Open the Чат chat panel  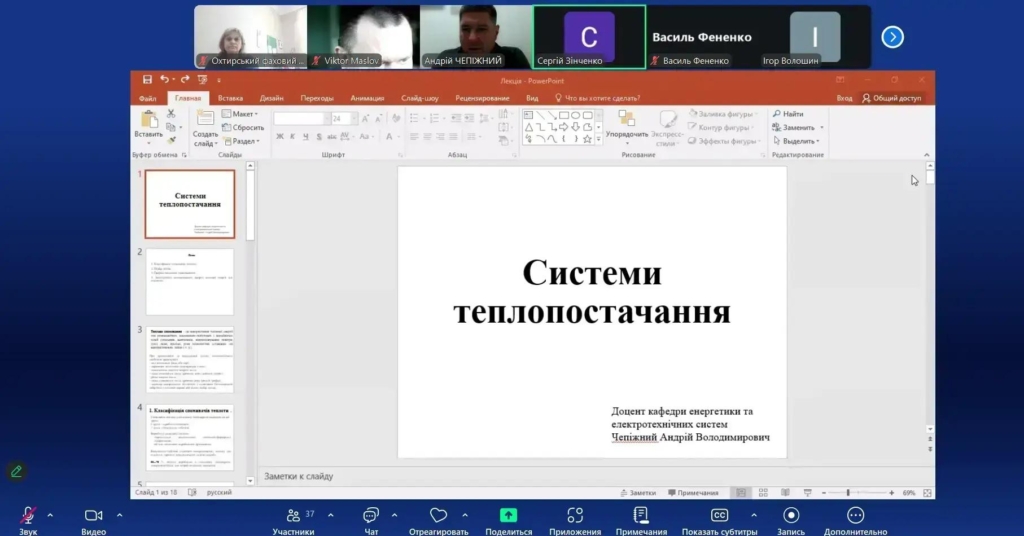(371, 515)
